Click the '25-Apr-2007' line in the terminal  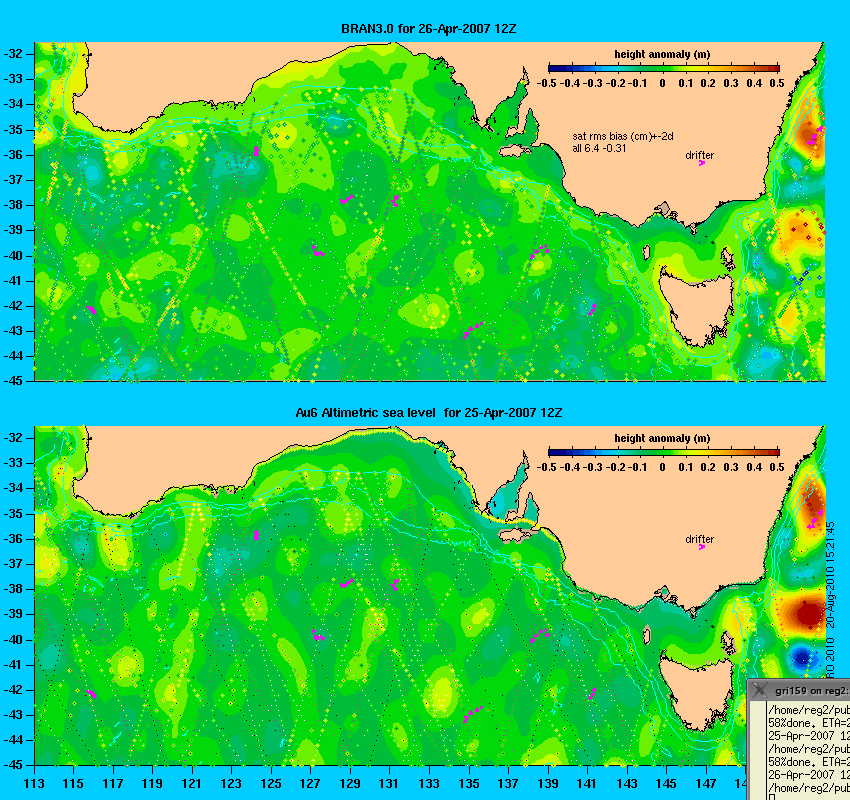point(809,736)
